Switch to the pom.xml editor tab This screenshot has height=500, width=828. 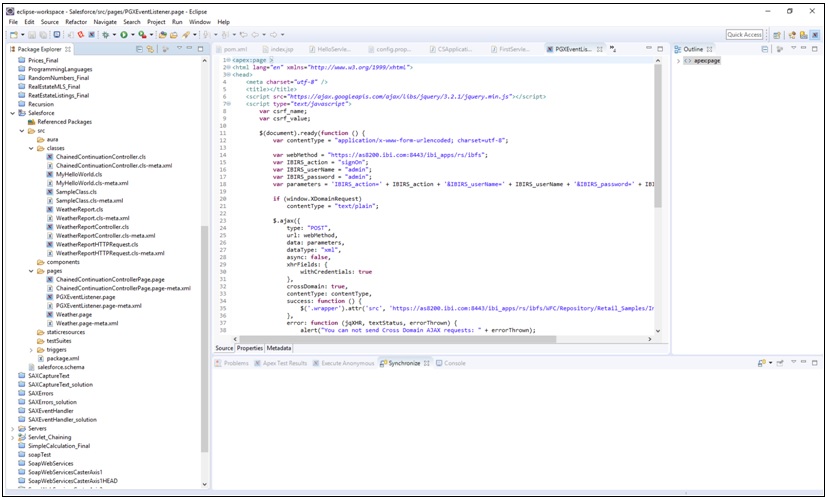231,49
